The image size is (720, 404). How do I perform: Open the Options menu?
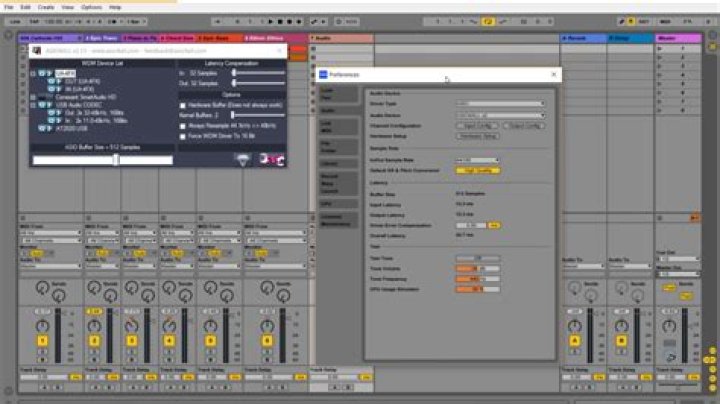pos(91,7)
